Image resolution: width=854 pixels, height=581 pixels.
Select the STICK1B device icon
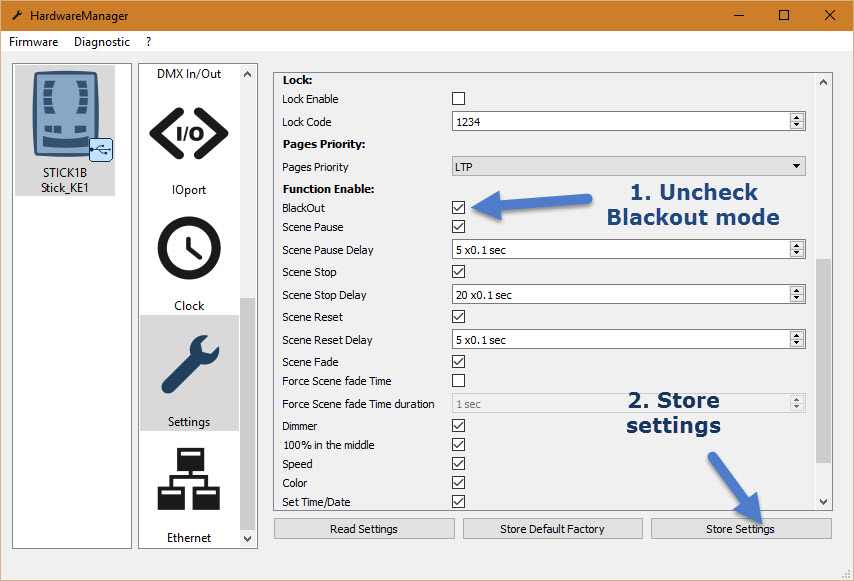(x=65, y=114)
